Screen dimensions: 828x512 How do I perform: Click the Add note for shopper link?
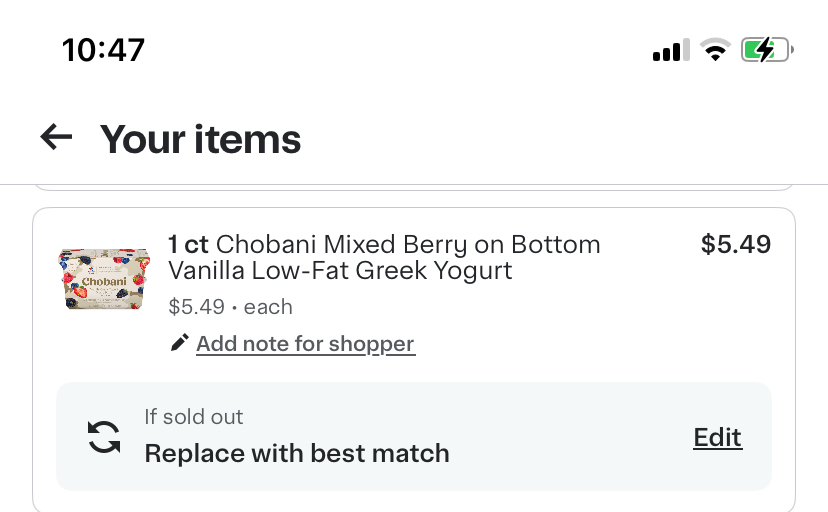[x=305, y=344]
